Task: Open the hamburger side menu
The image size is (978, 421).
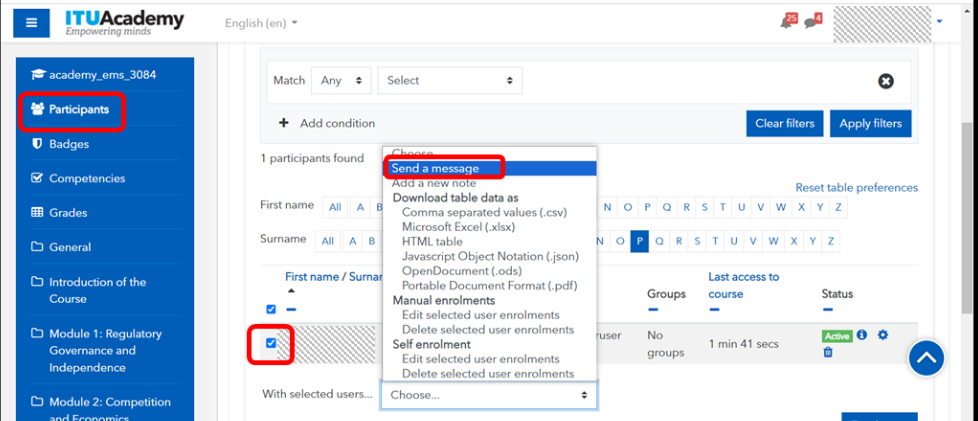Action: pyautogui.click(x=32, y=22)
